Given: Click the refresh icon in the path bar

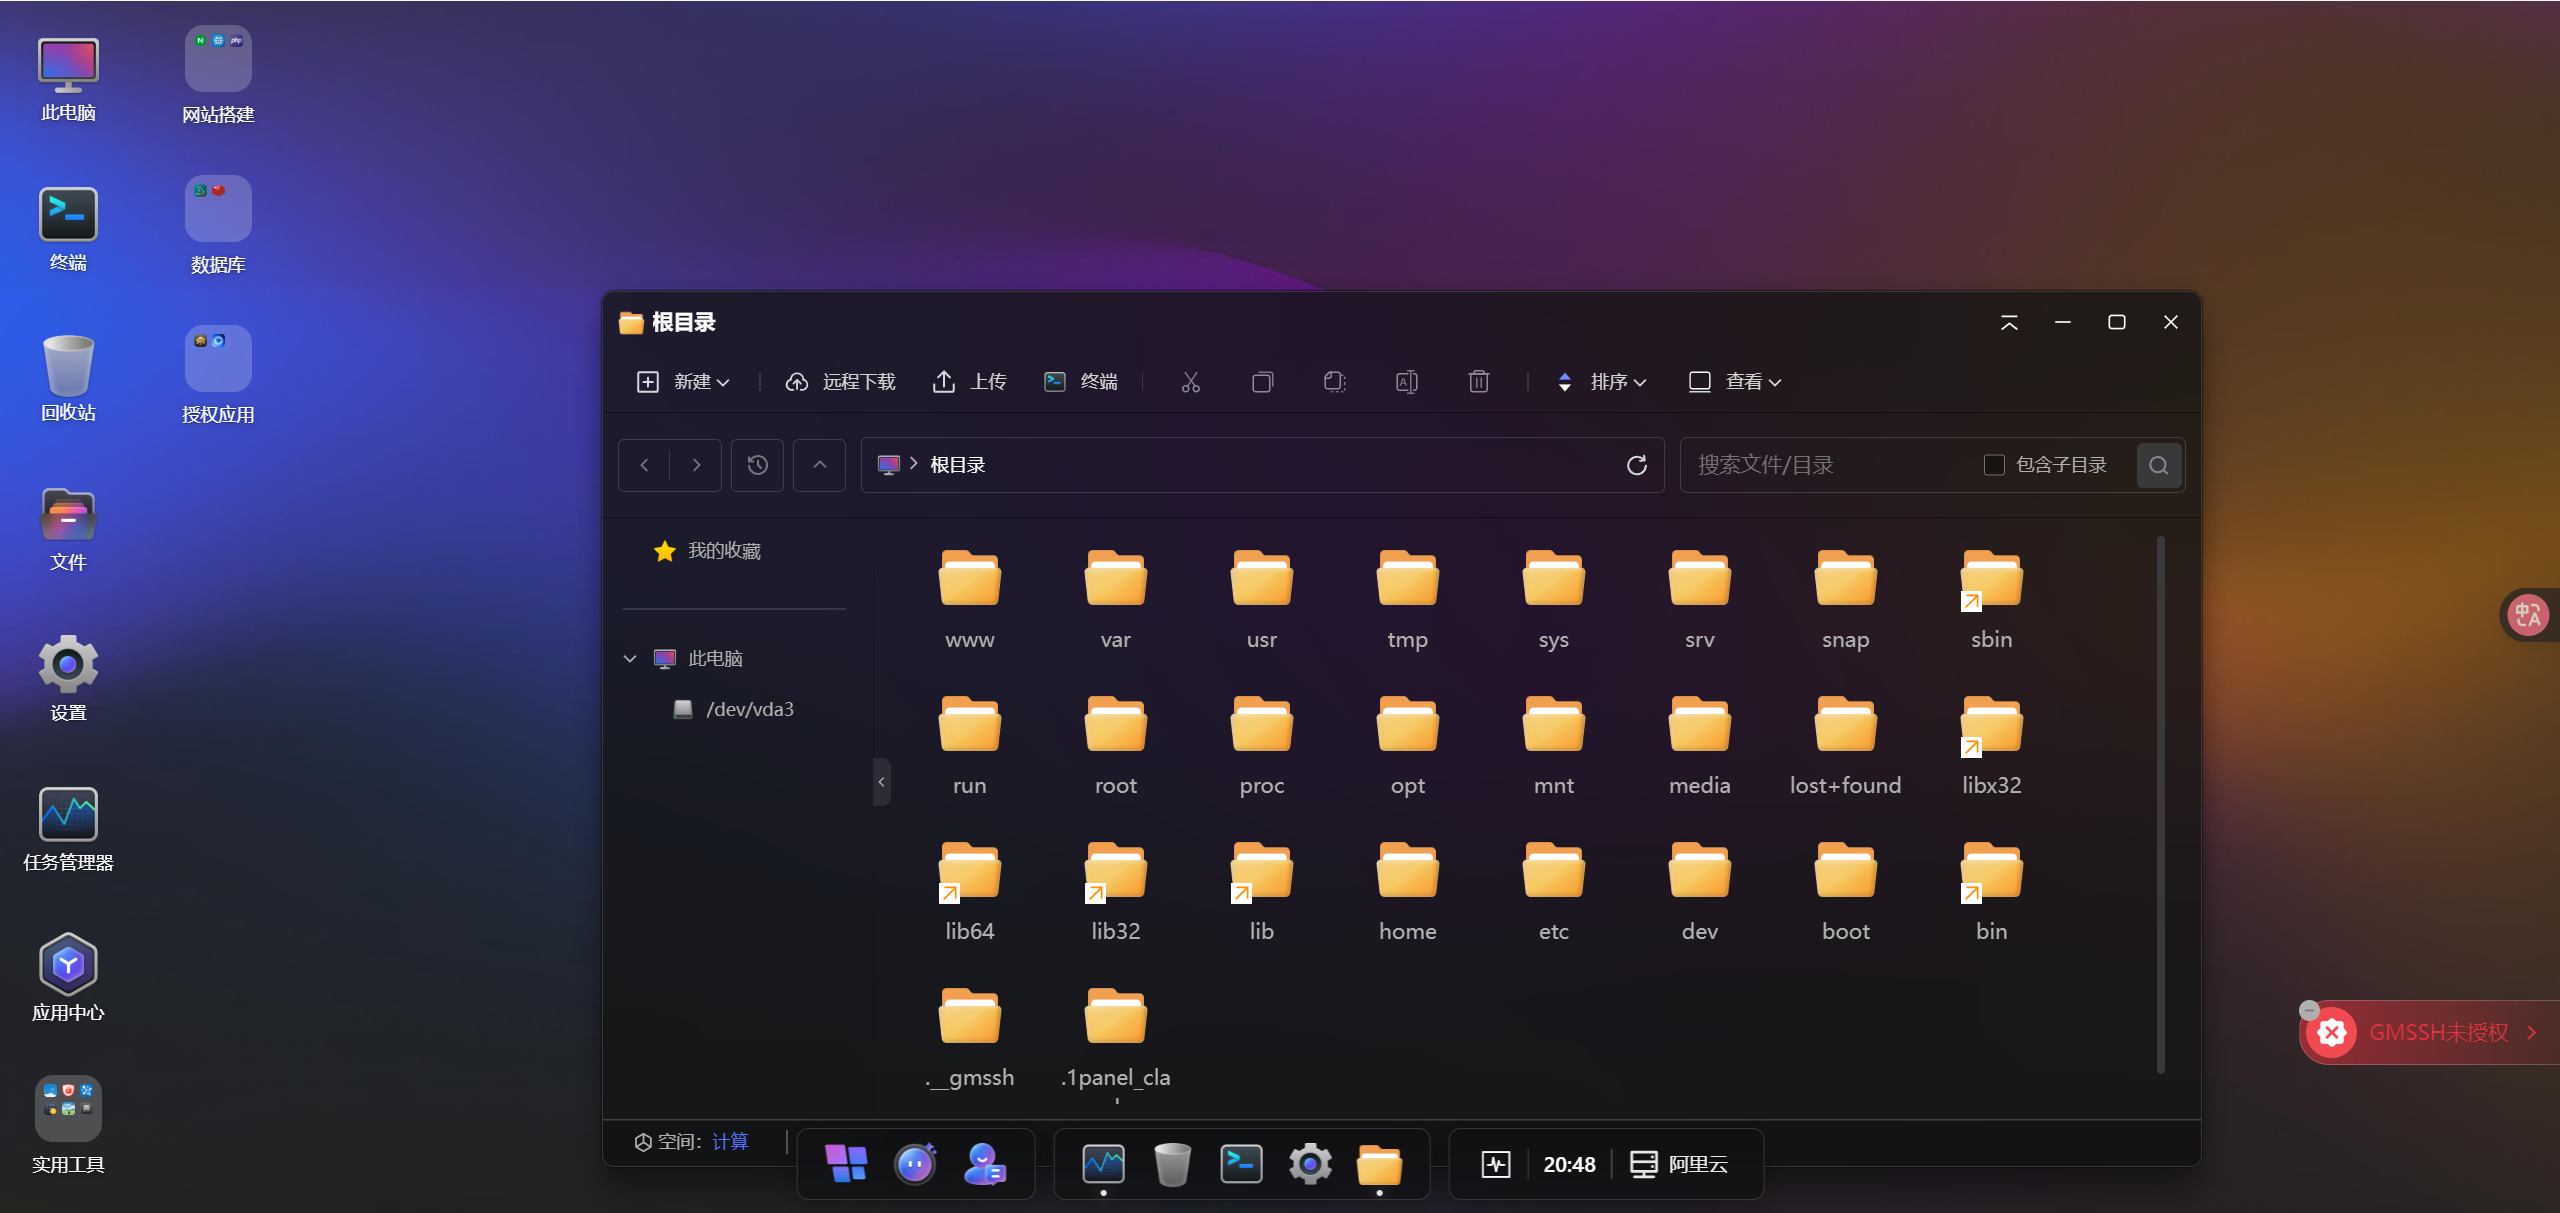Looking at the screenshot, I should (x=1636, y=465).
